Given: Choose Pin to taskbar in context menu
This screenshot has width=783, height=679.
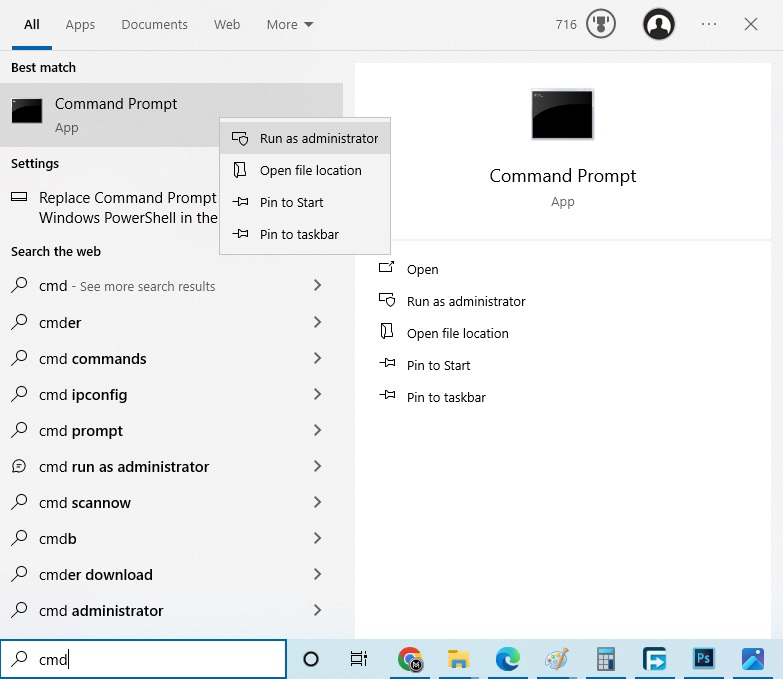Looking at the screenshot, I should (x=298, y=235).
